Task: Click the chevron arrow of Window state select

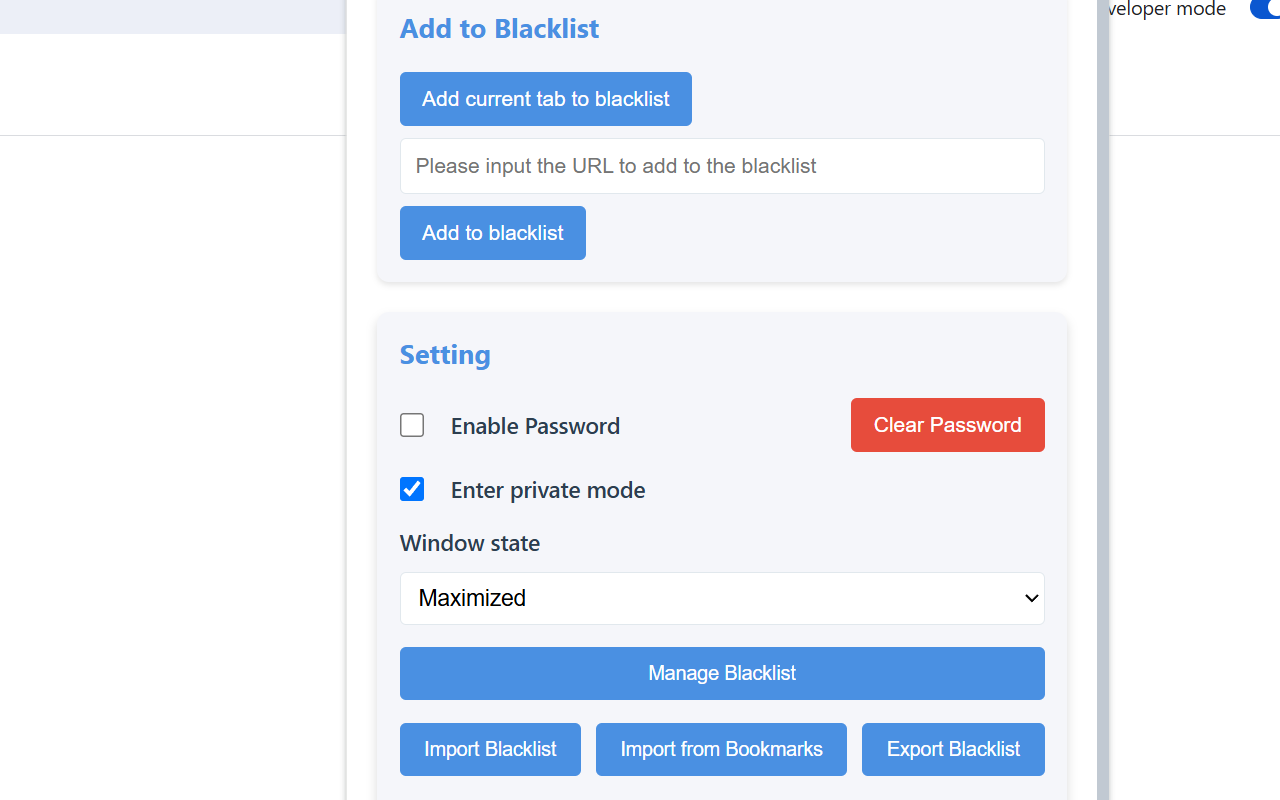Action: (1032, 598)
